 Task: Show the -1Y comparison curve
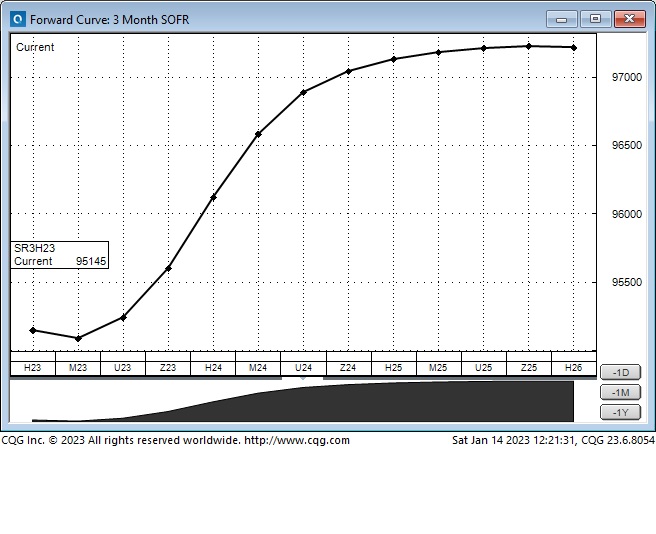click(x=620, y=412)
